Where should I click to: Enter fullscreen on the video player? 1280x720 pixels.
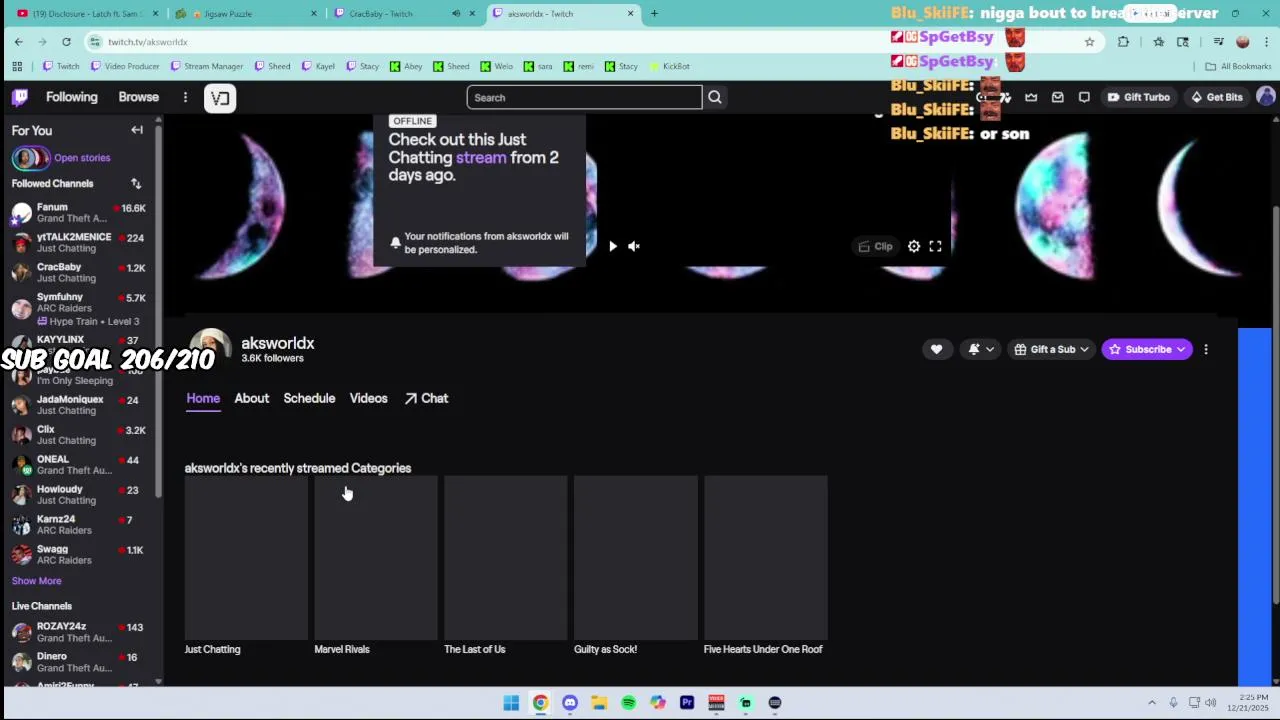(935, 246)
